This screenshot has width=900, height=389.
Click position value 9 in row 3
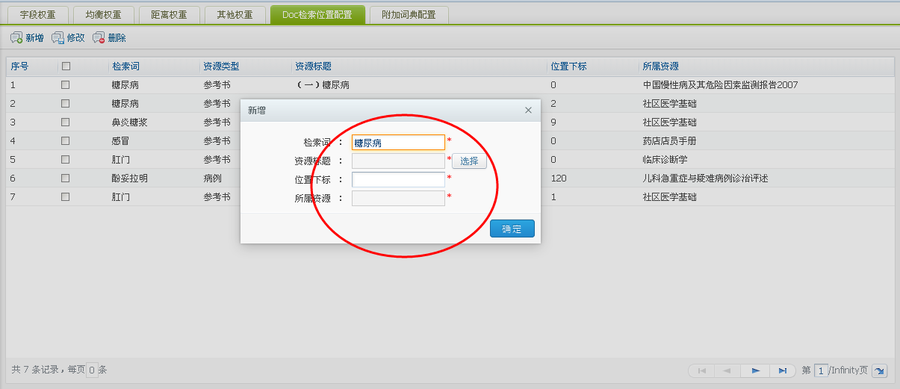pos(553,122)
